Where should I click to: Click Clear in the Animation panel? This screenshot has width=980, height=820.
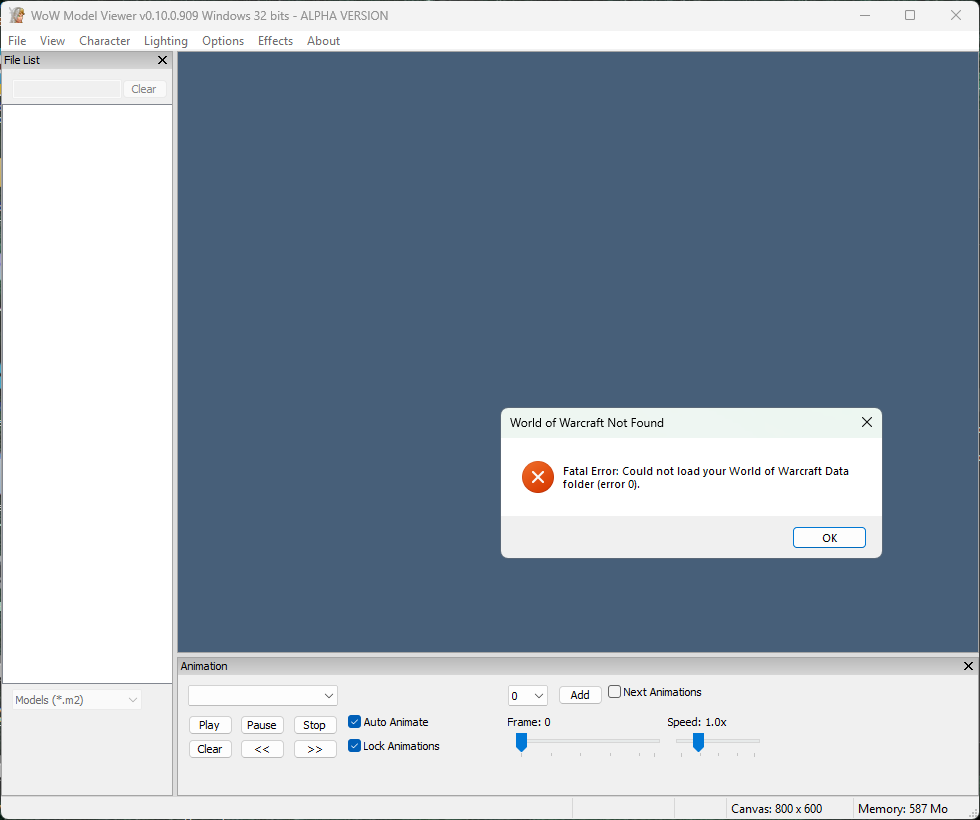tap(210, 749)
